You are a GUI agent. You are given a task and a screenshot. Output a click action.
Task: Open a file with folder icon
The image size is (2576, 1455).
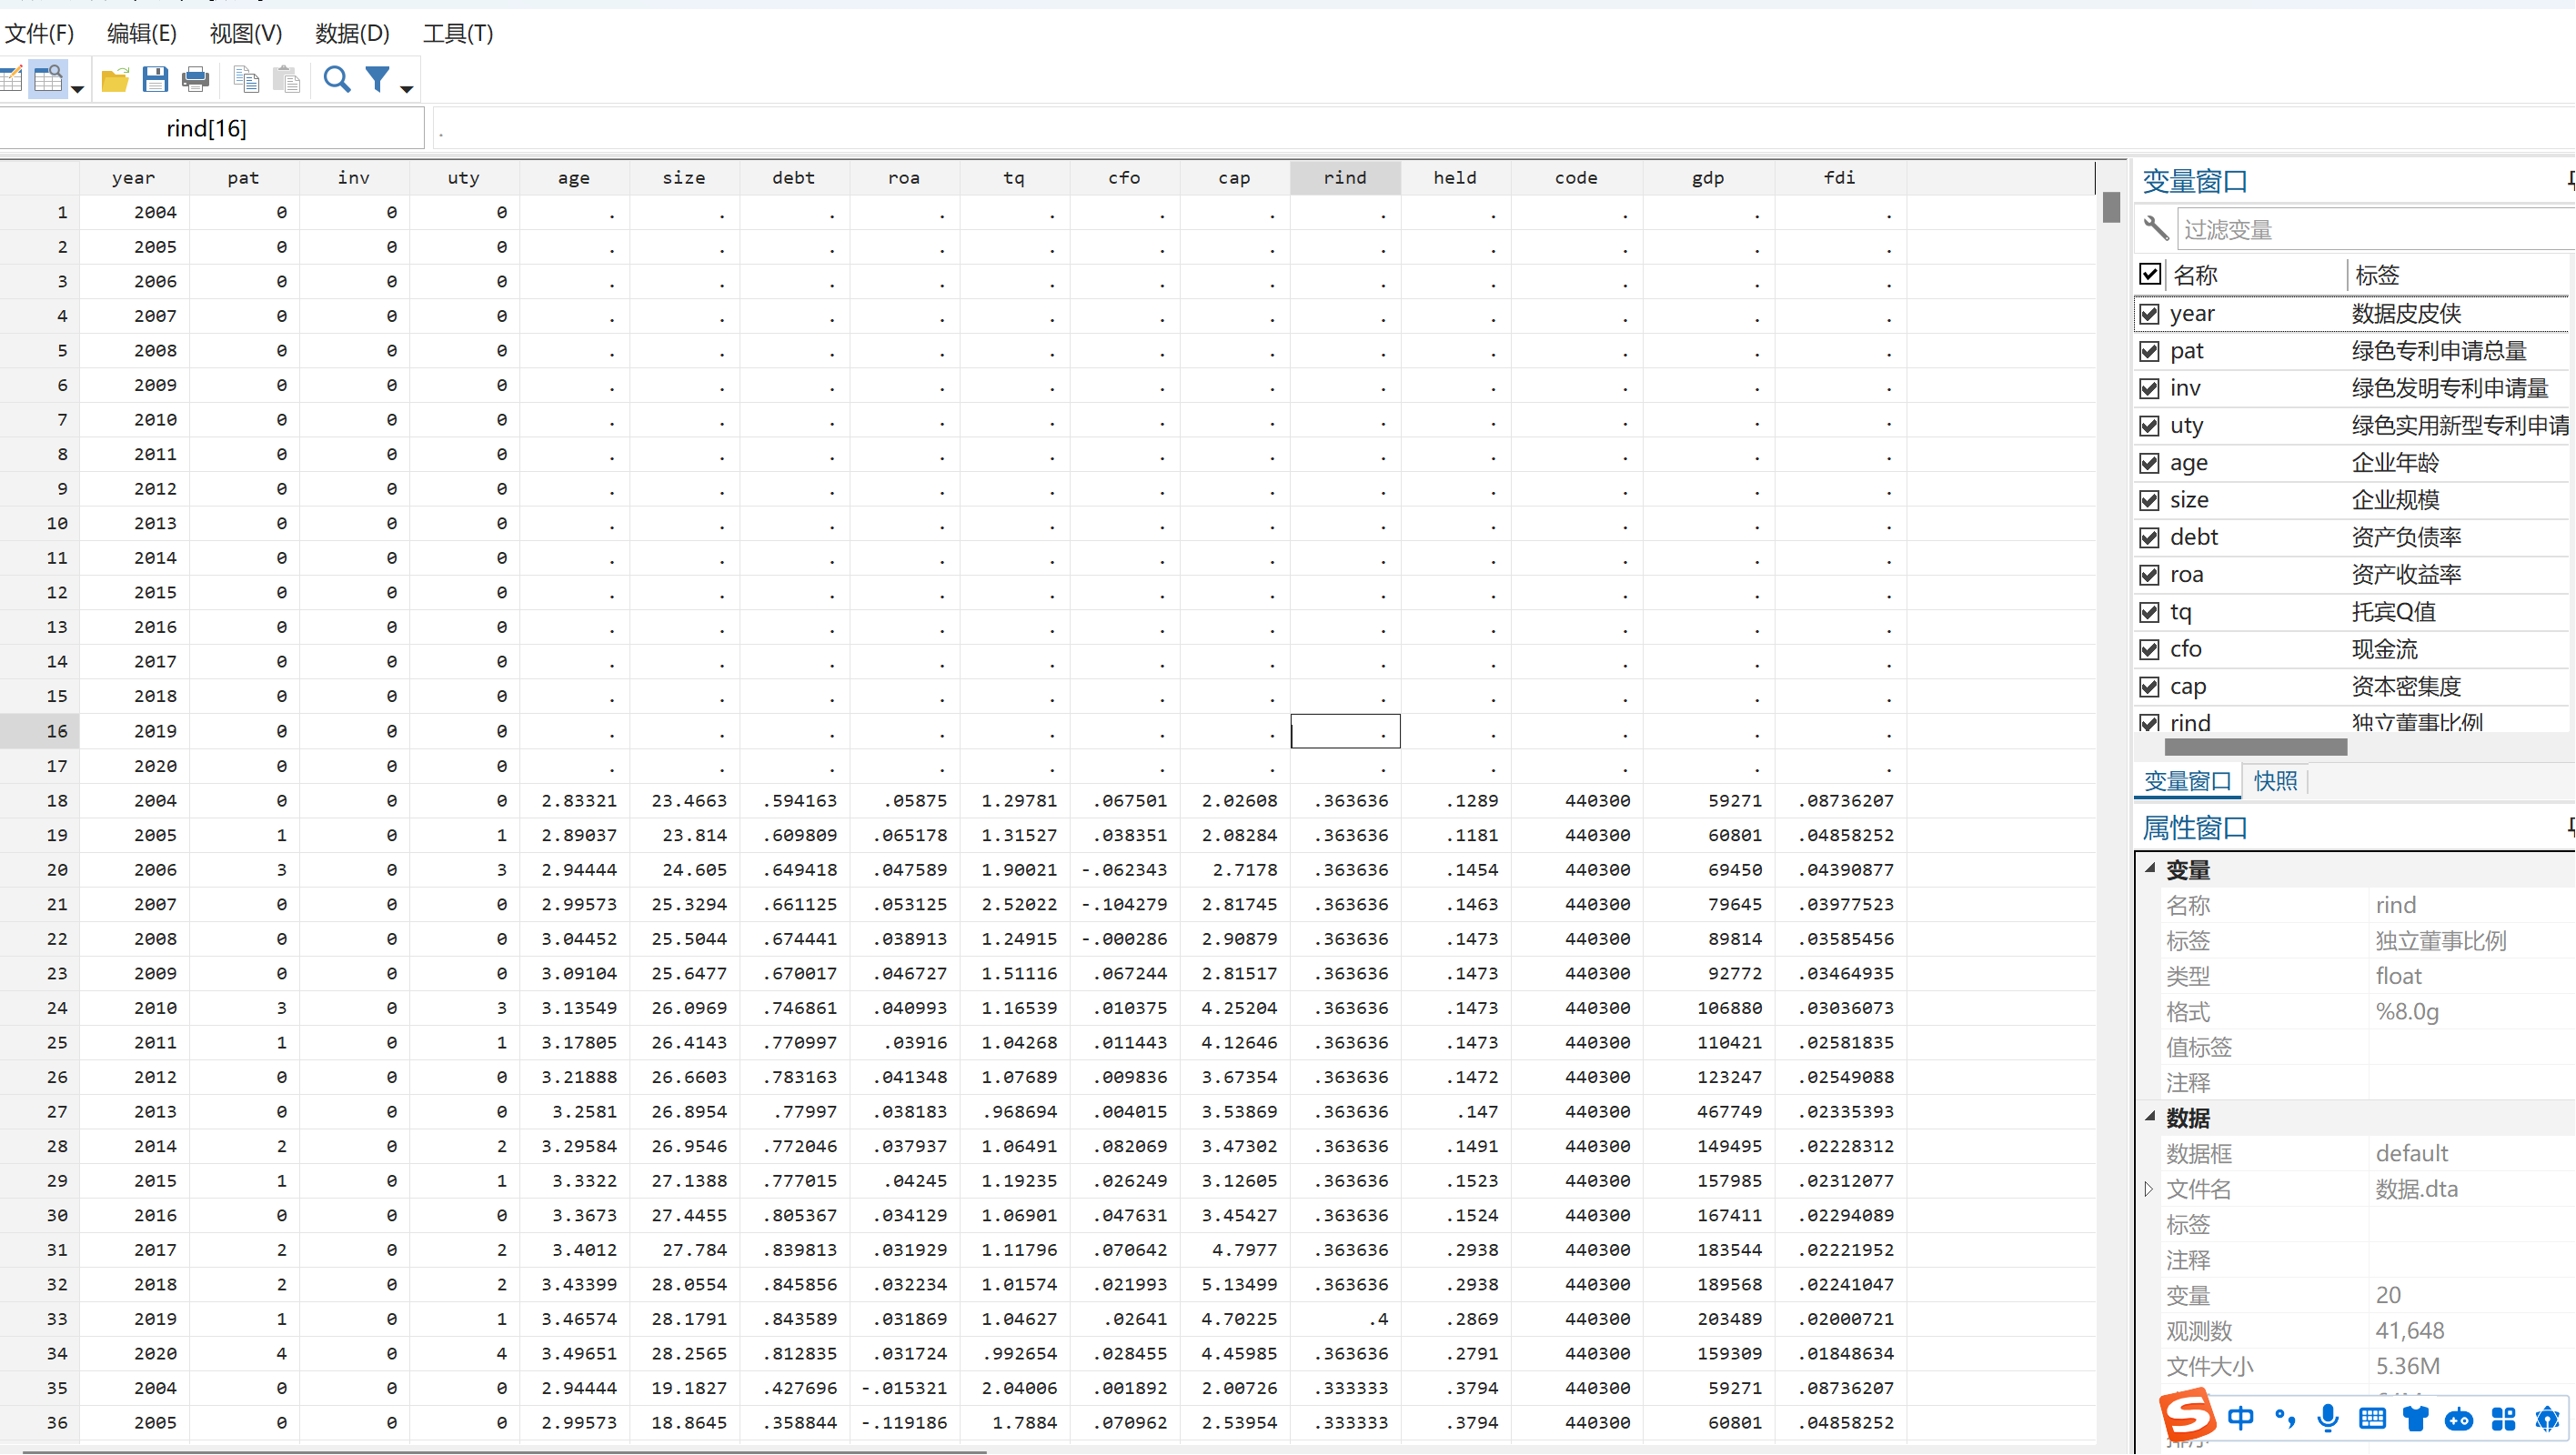(x=115, y=80)
